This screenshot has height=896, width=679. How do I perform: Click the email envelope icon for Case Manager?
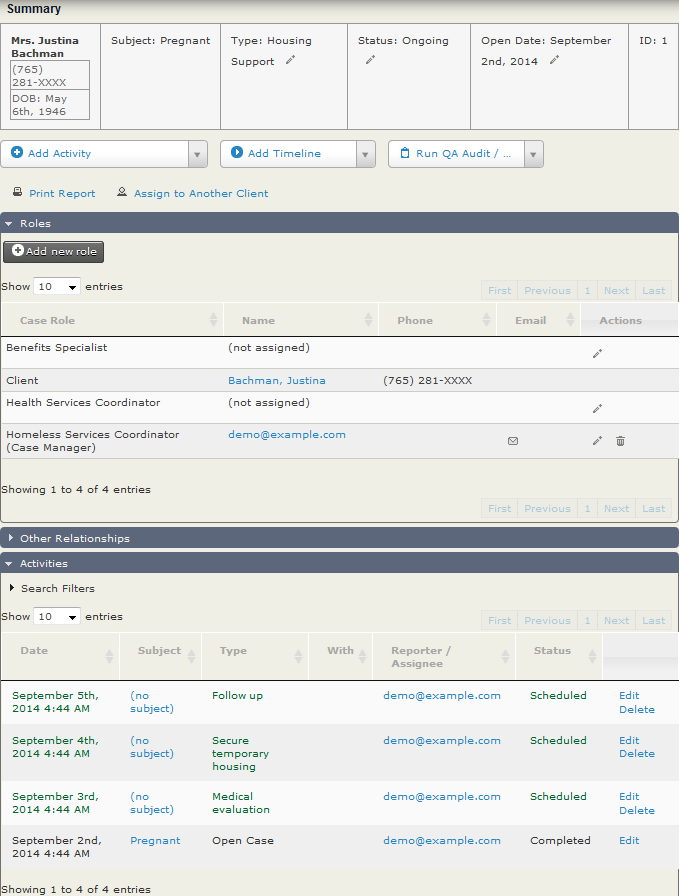[x=513, y=441]
